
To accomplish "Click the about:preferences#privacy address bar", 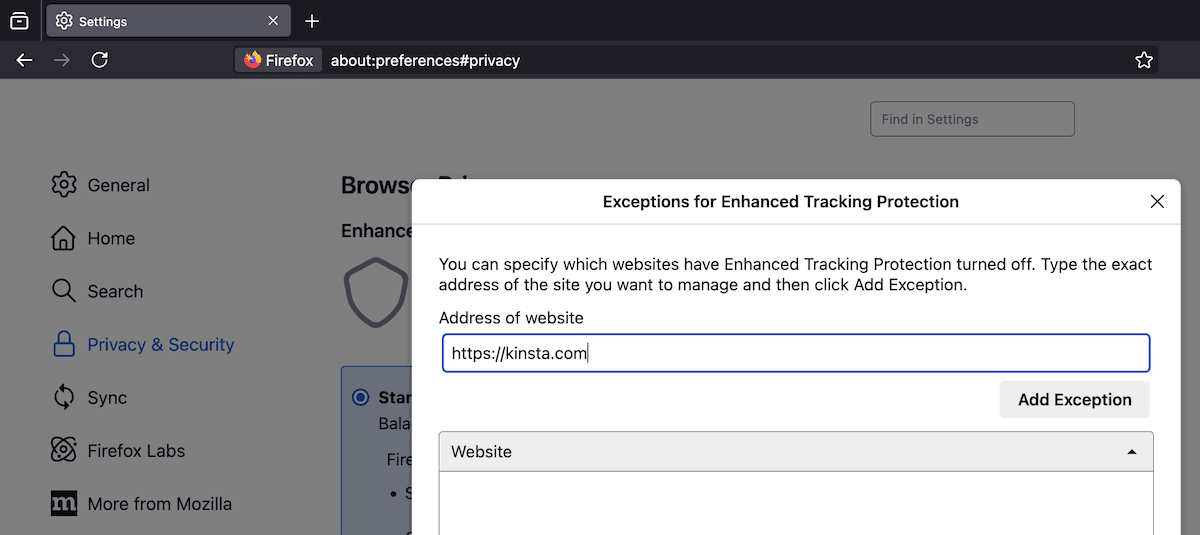I will [x=696, y=60].
